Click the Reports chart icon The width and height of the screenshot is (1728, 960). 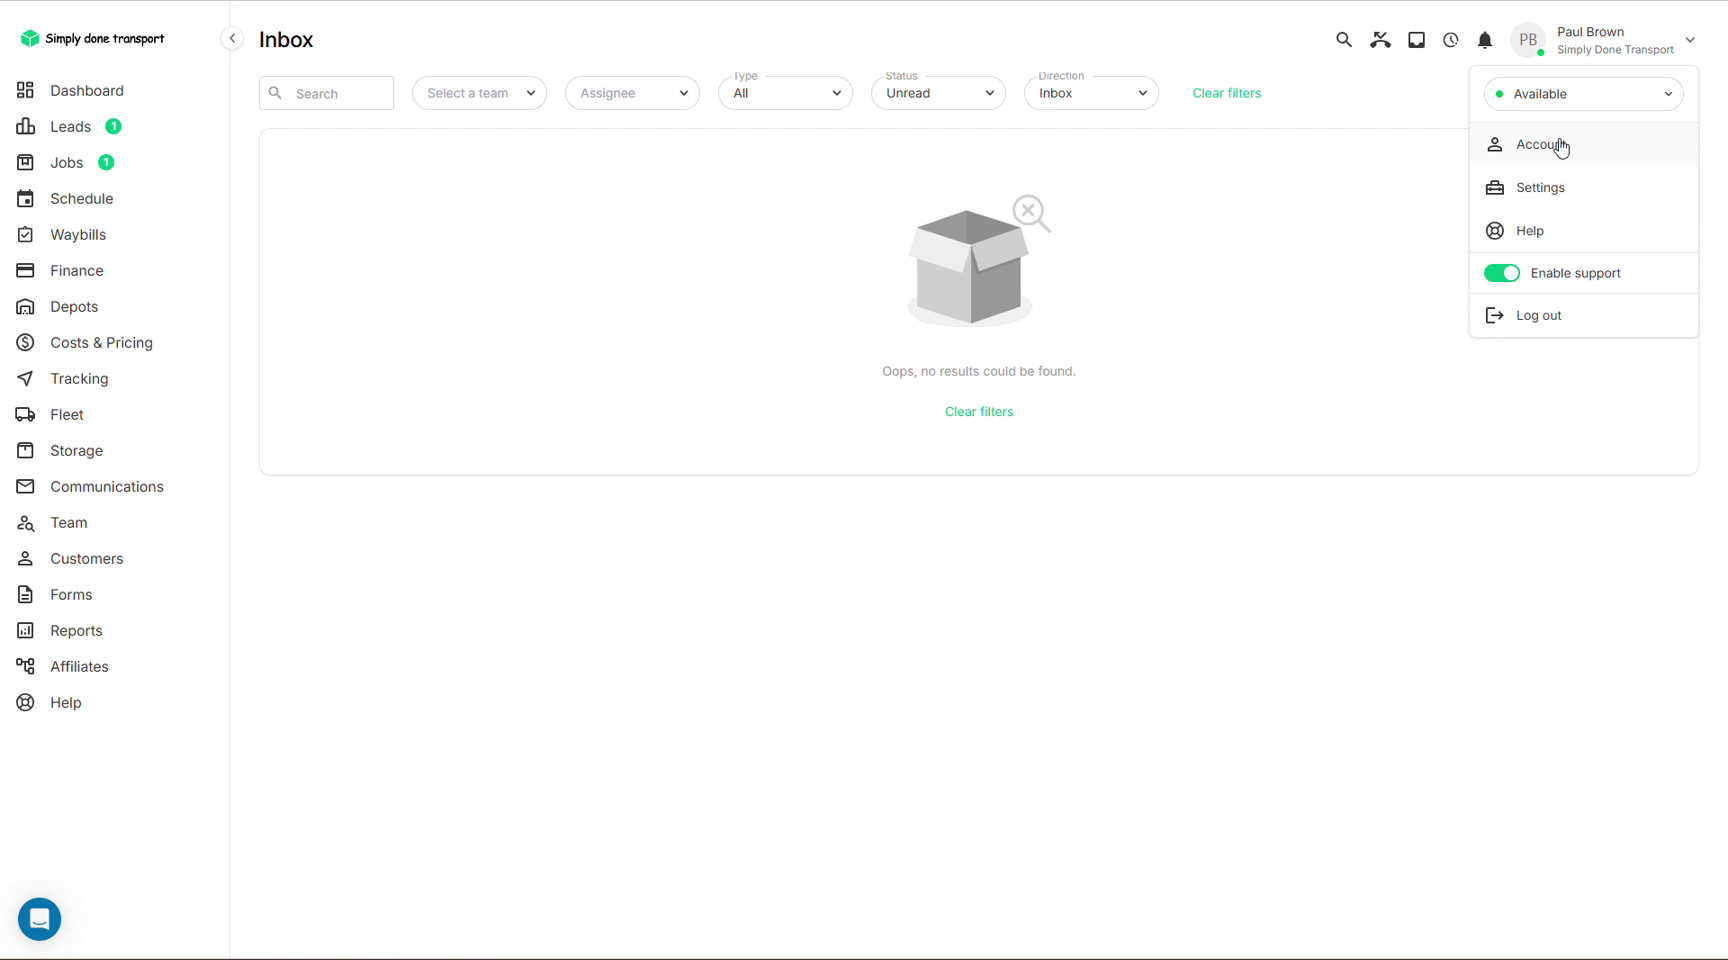pos(25,630)
